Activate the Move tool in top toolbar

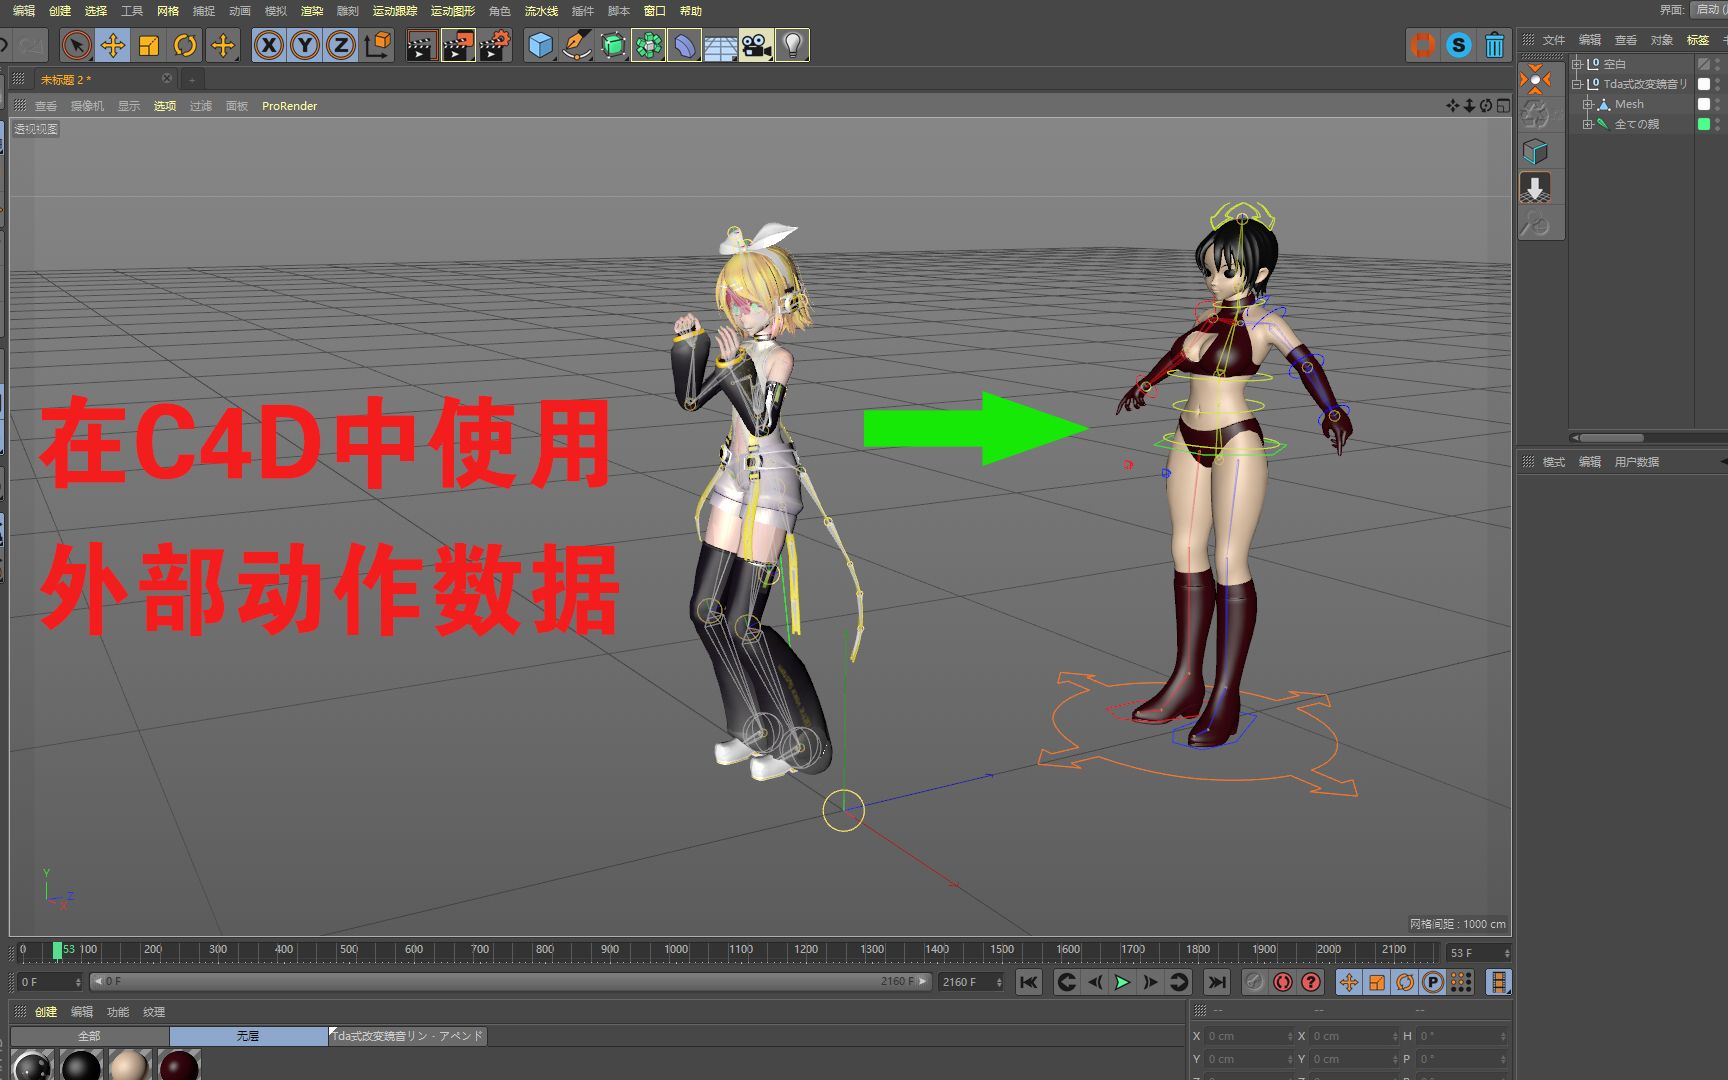[113, 45]
